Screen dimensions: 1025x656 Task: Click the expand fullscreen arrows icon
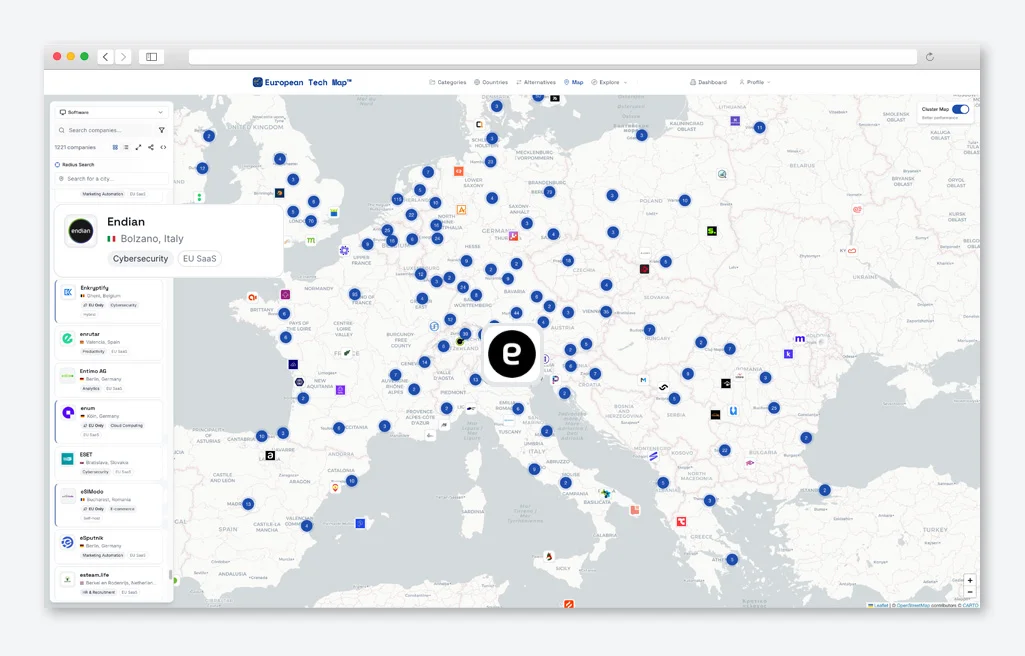tap(138, 148)
